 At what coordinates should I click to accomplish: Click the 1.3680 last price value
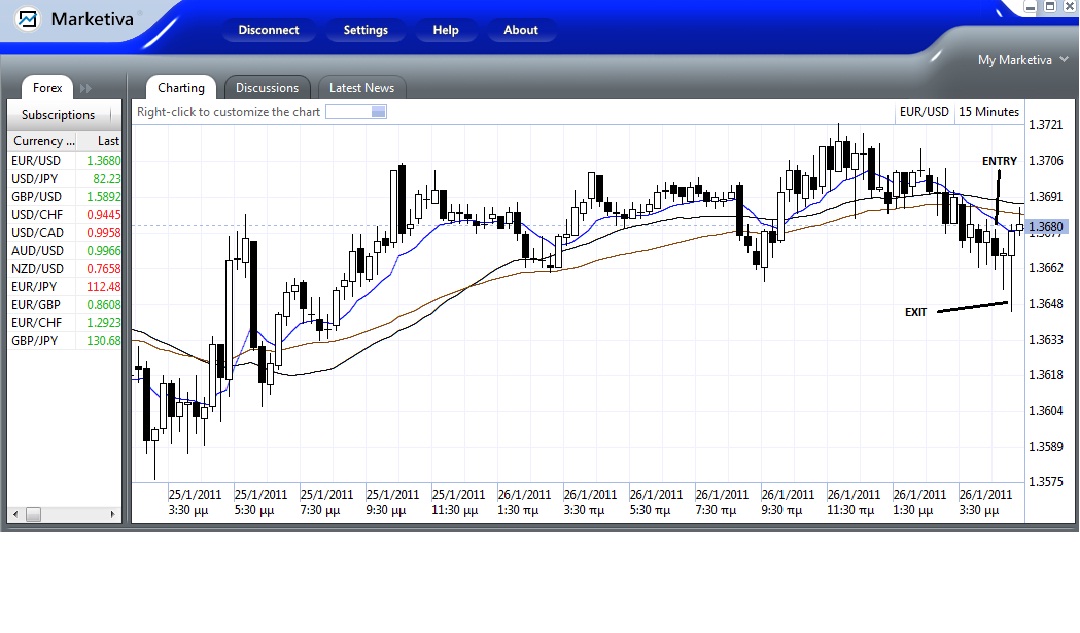point(103,160)
